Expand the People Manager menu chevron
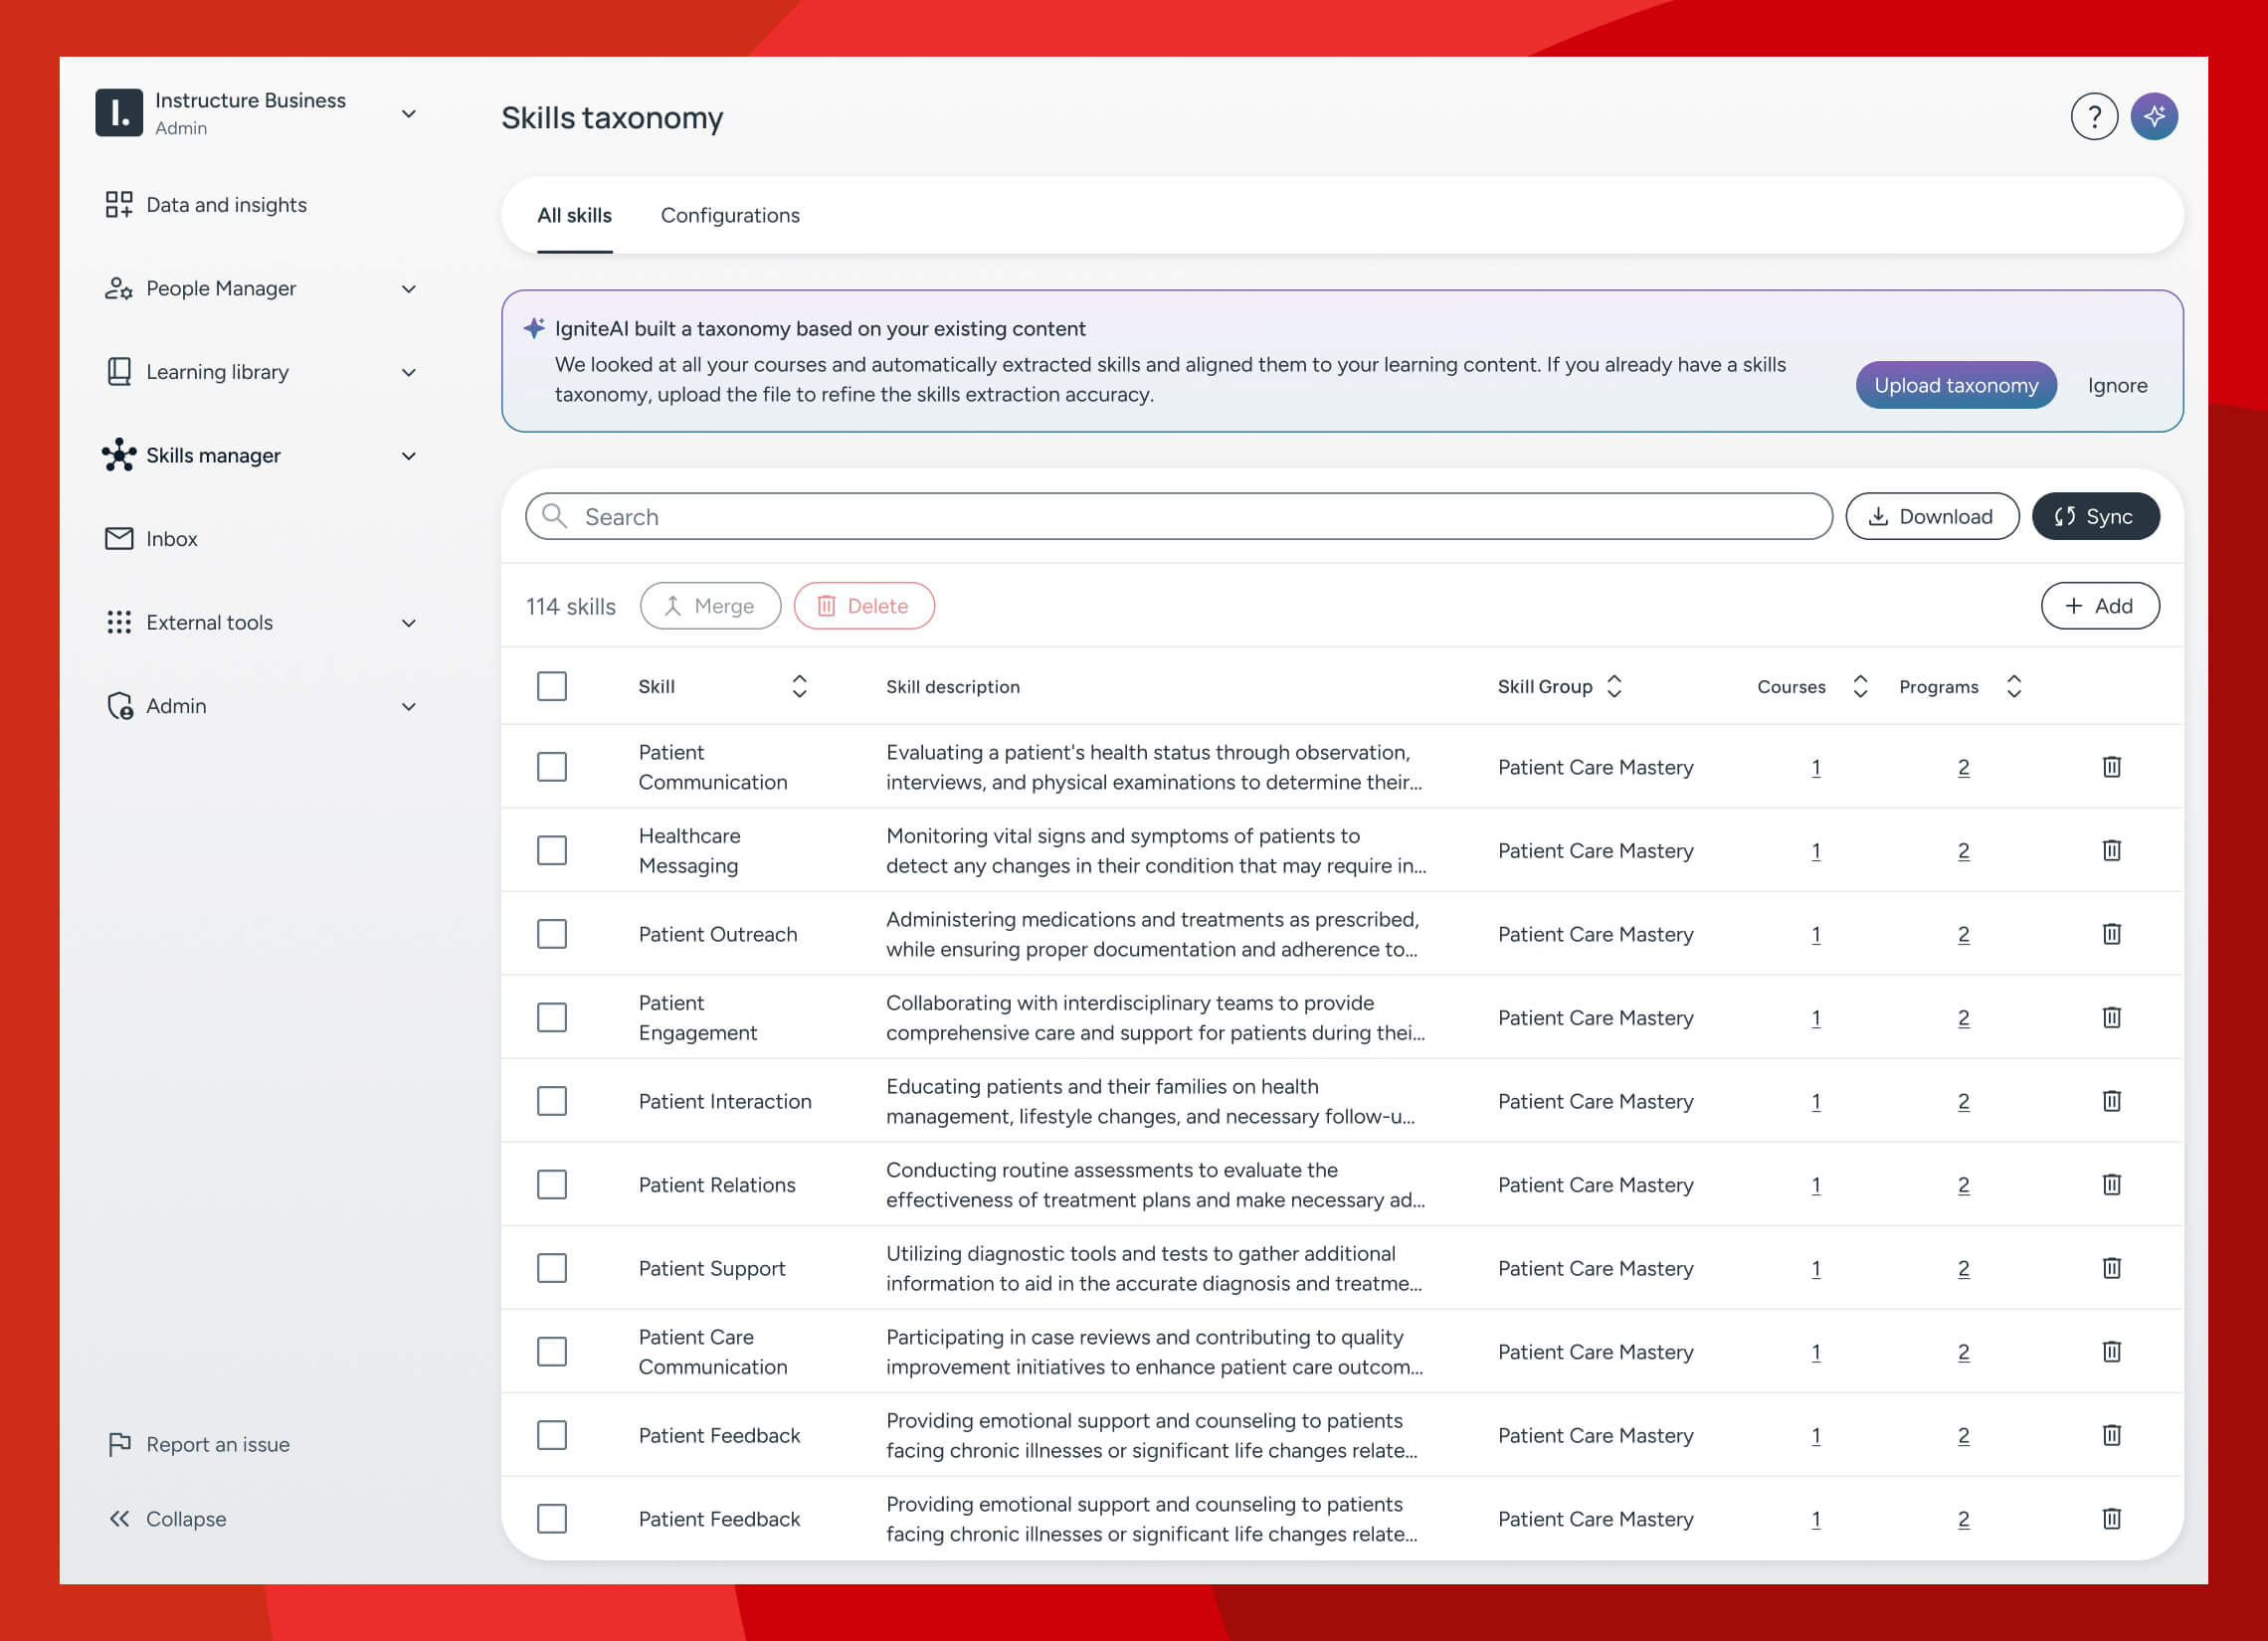2268x1641 pixels. tap(408, 289)
